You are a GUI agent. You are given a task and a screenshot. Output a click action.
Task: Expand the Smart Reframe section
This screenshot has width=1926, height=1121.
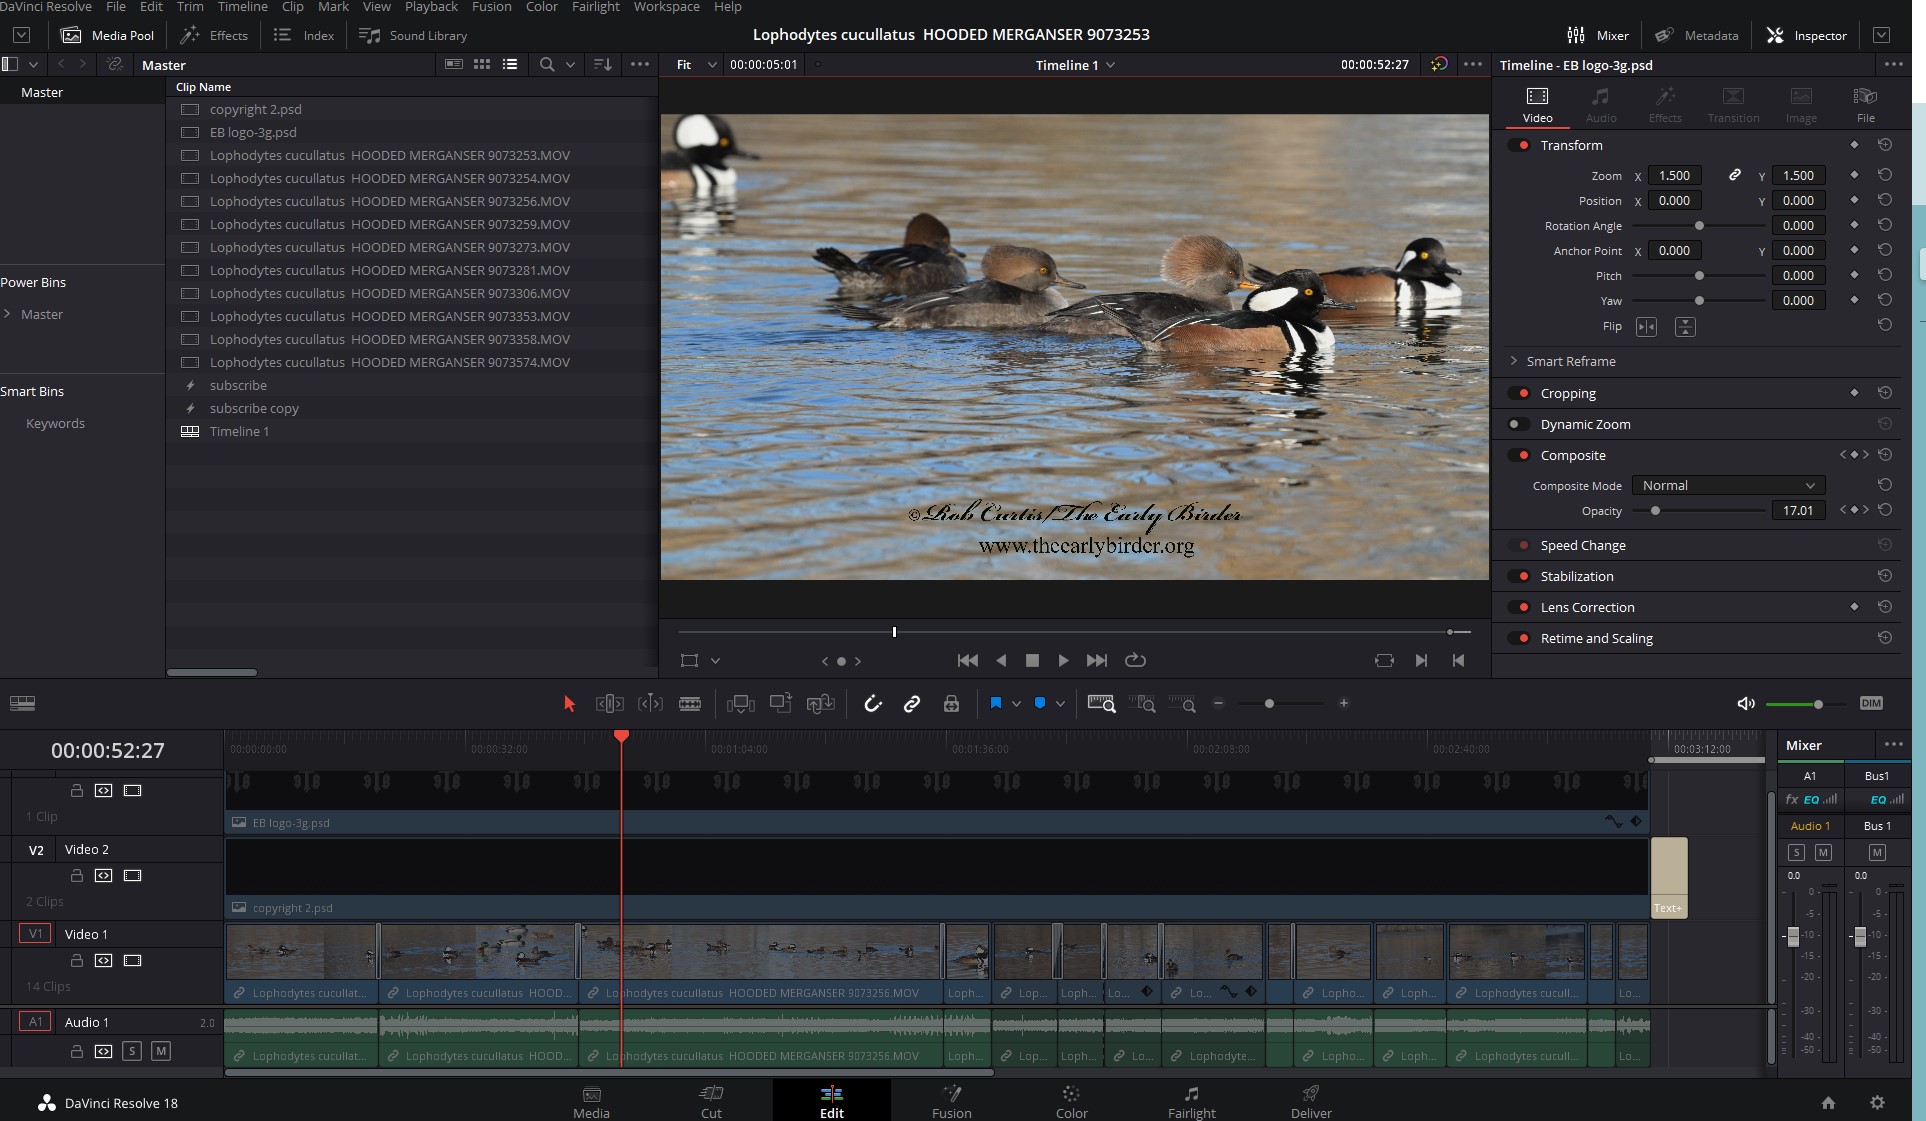(x=1513, y=361)
